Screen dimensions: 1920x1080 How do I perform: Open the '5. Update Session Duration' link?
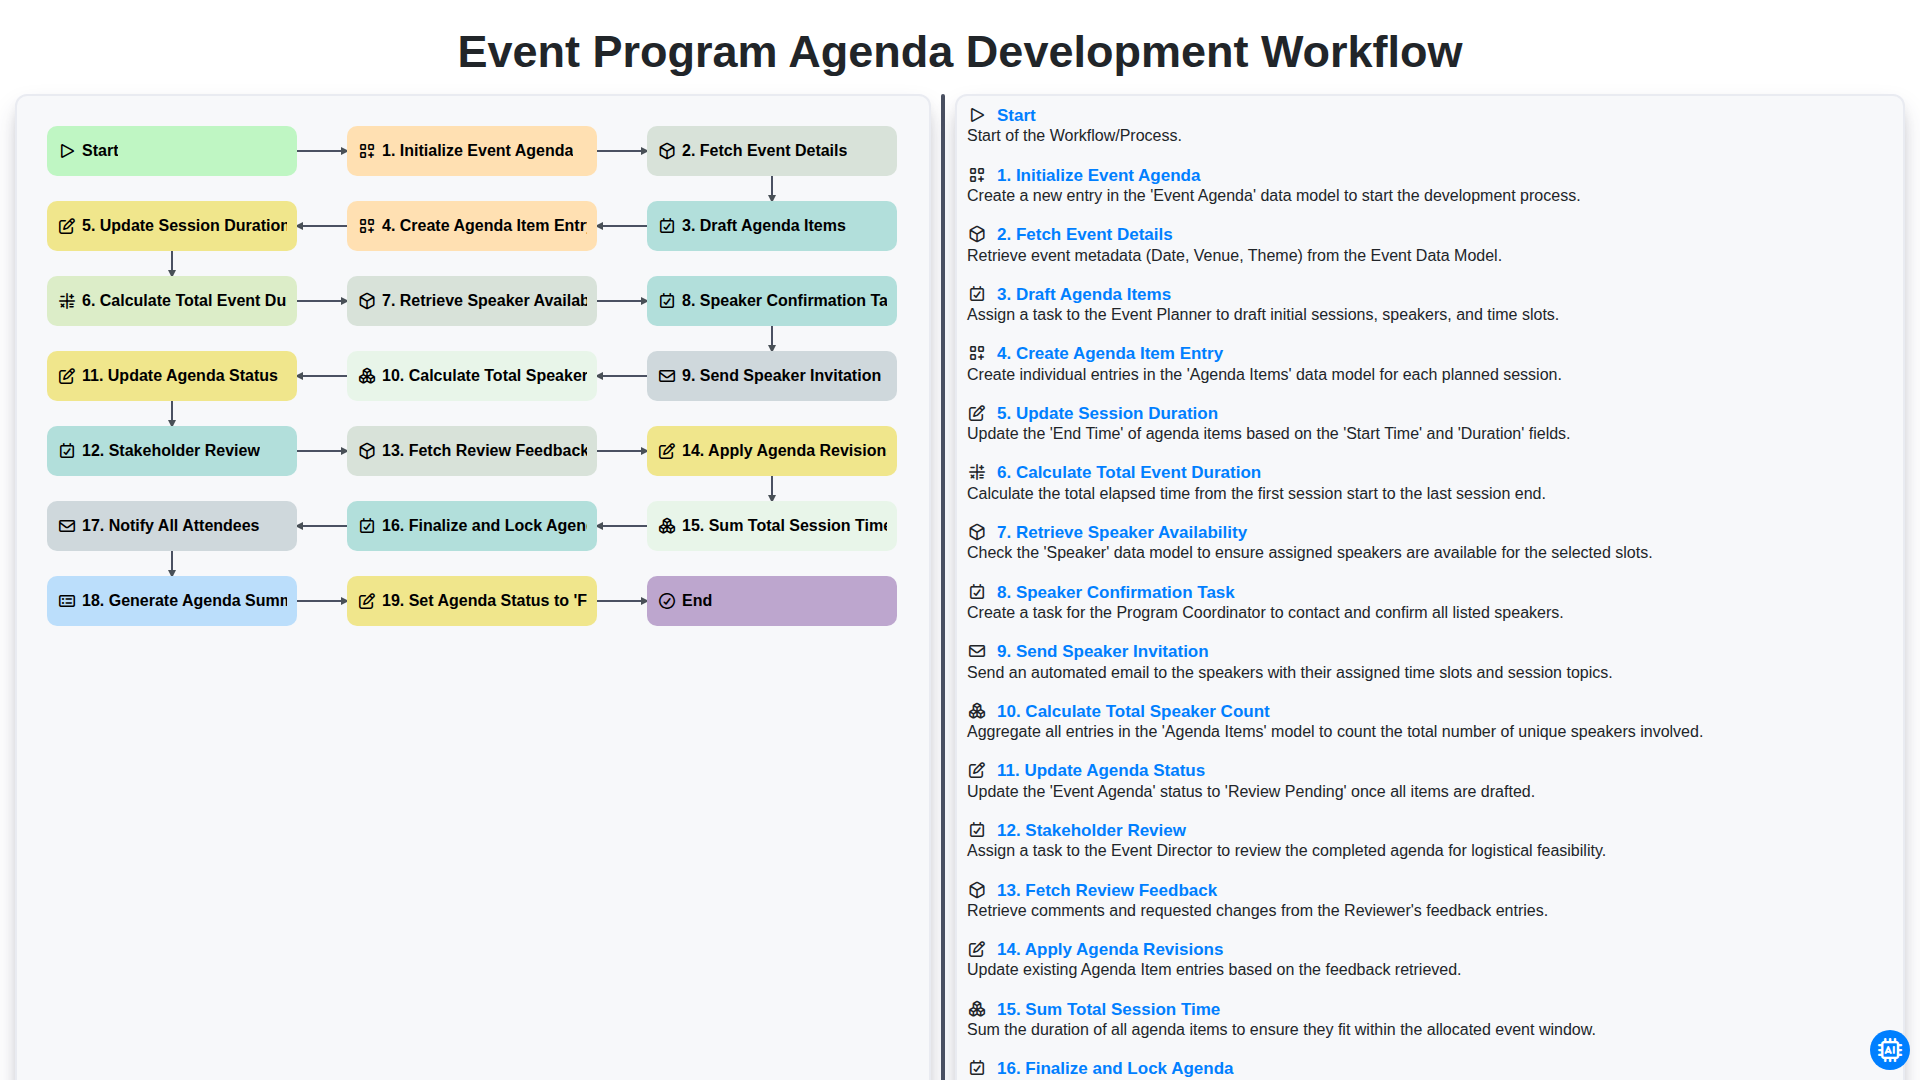tap(1107, 413)
